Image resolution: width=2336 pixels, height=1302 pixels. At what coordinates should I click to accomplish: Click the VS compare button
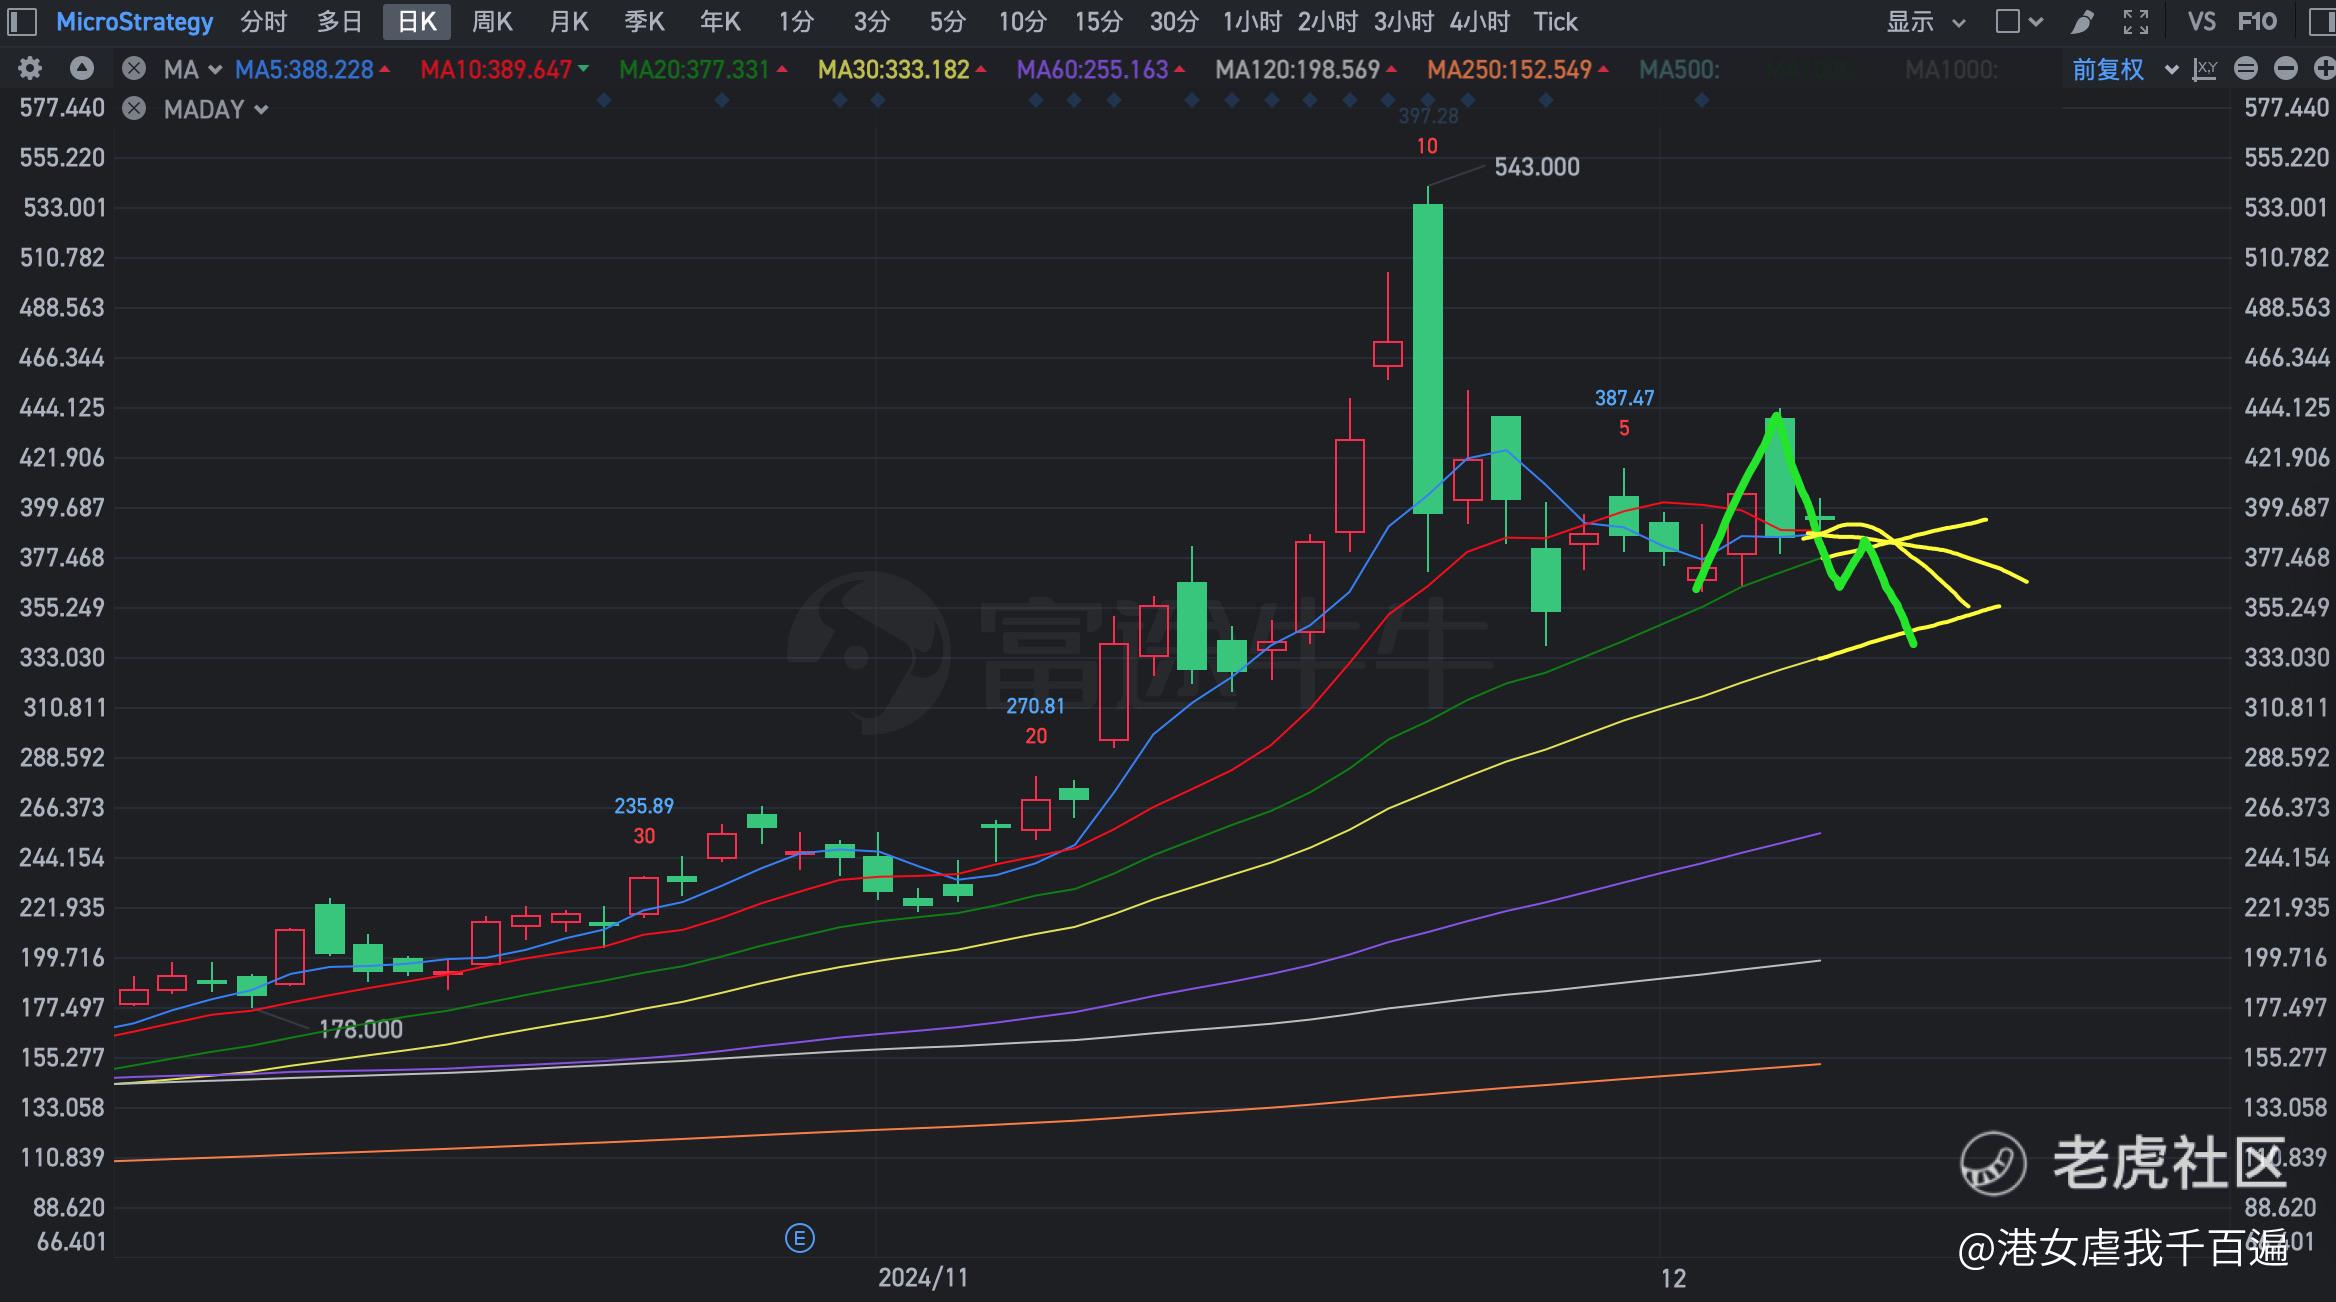(x=2201, y=22)
